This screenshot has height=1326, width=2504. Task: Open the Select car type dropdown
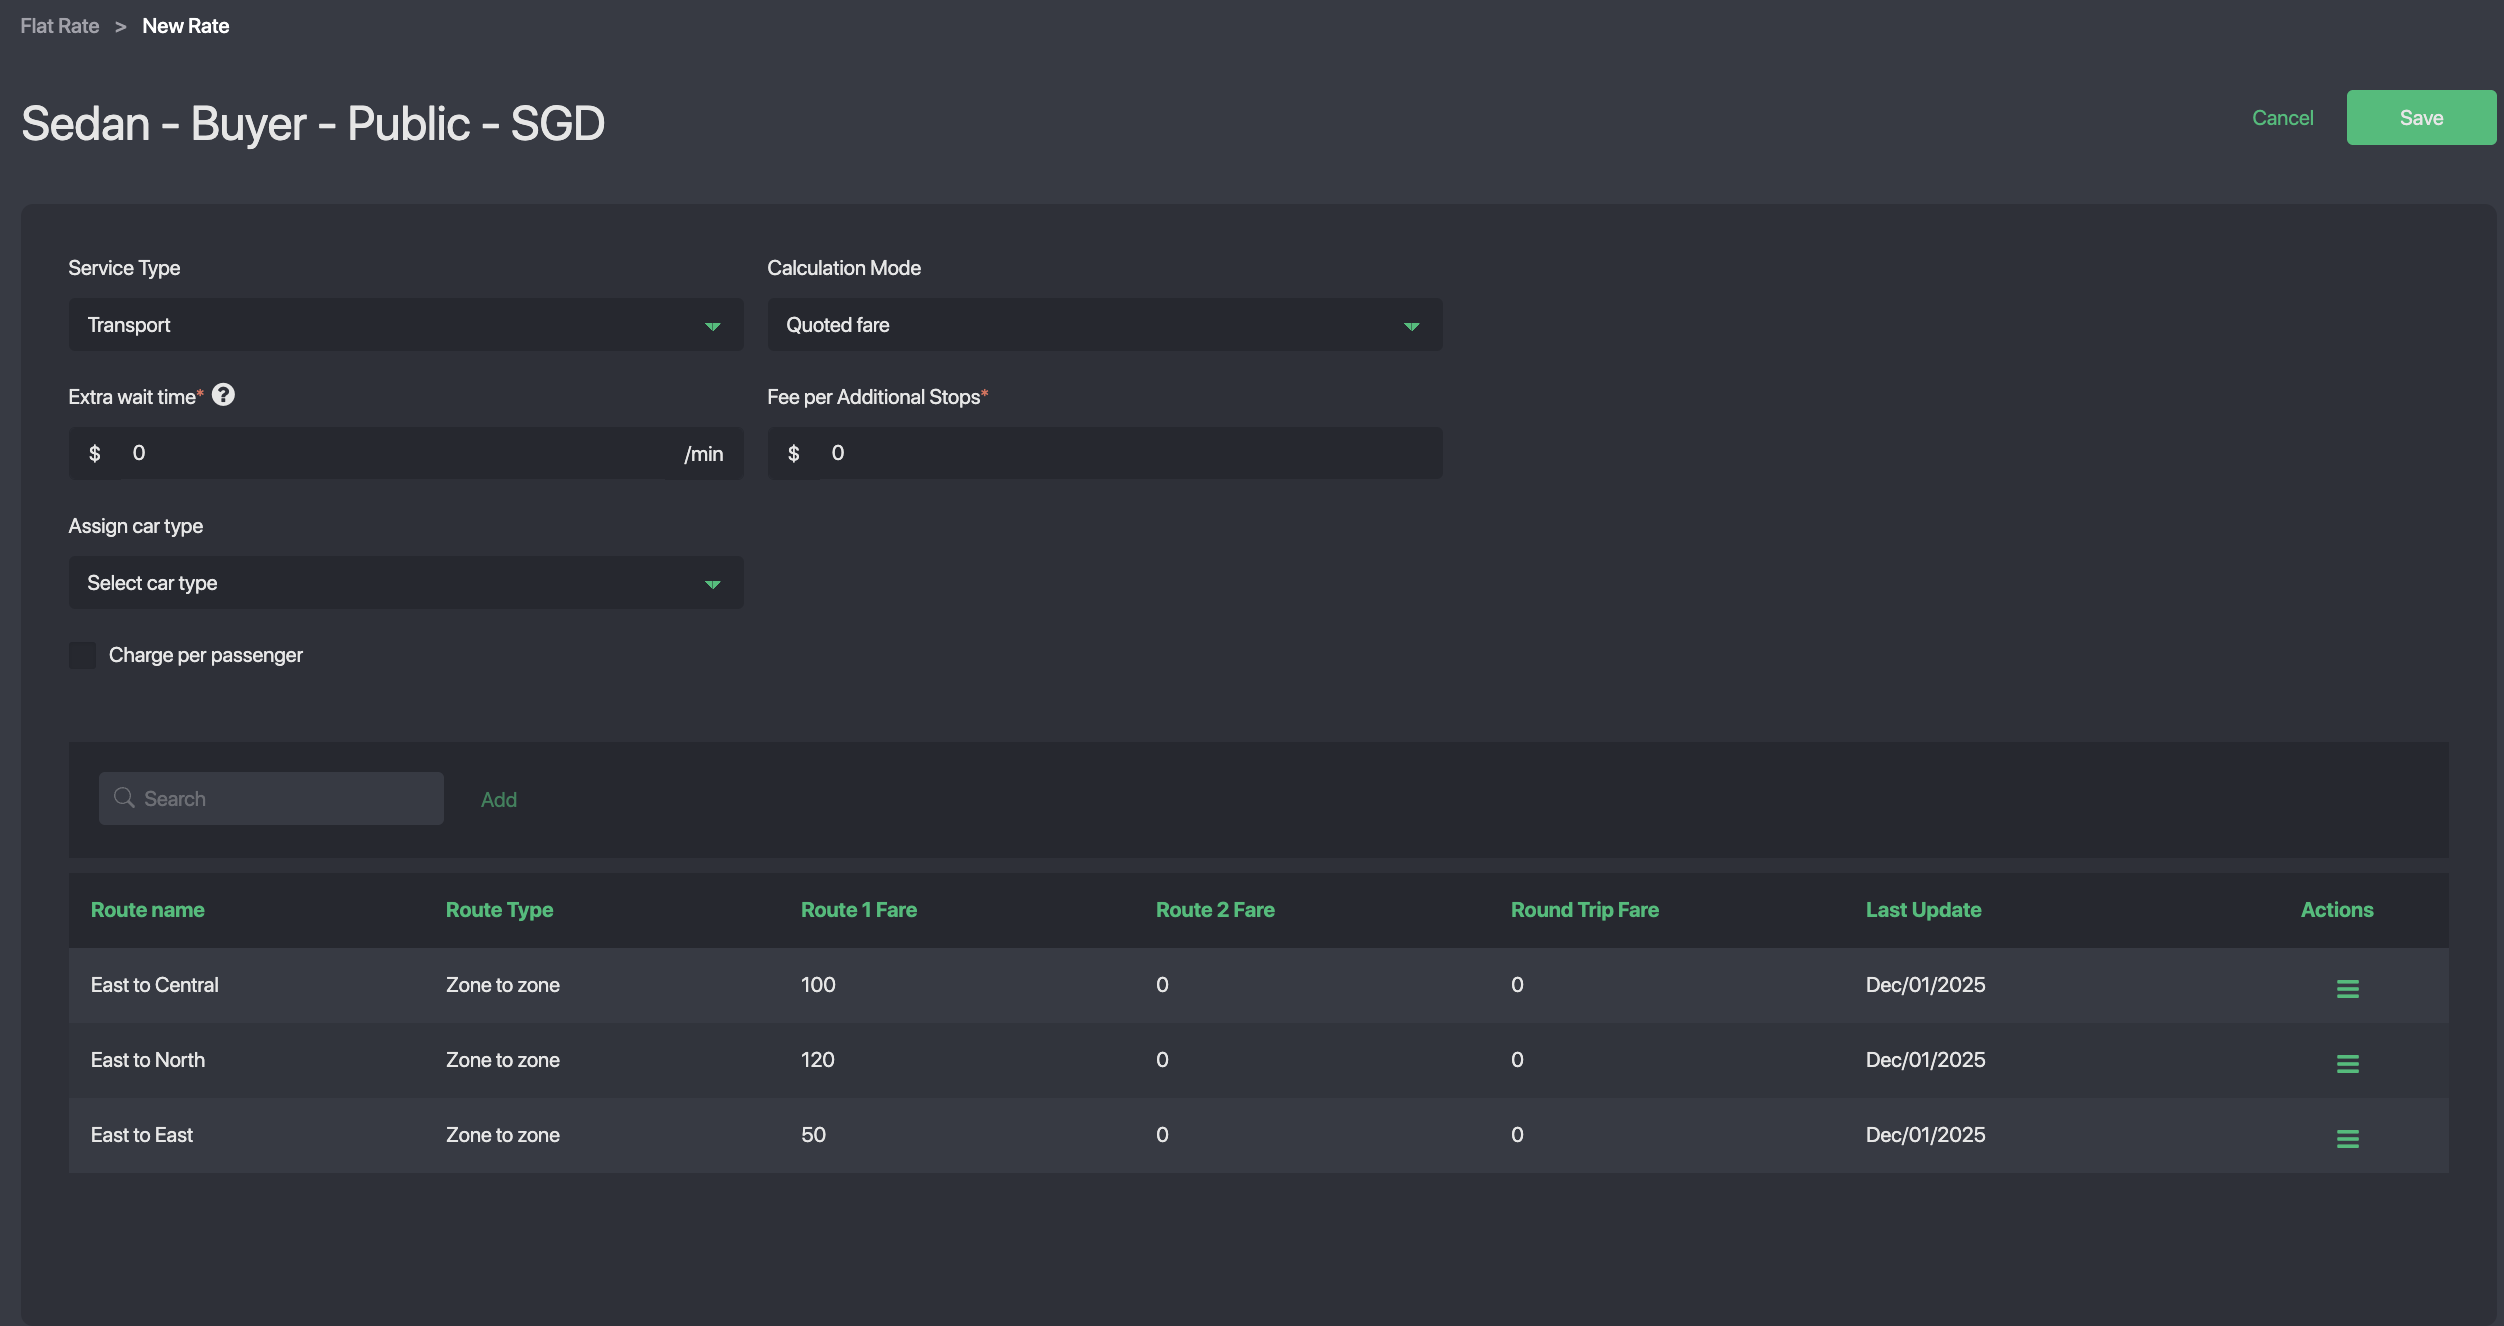(x=405, y=583)
